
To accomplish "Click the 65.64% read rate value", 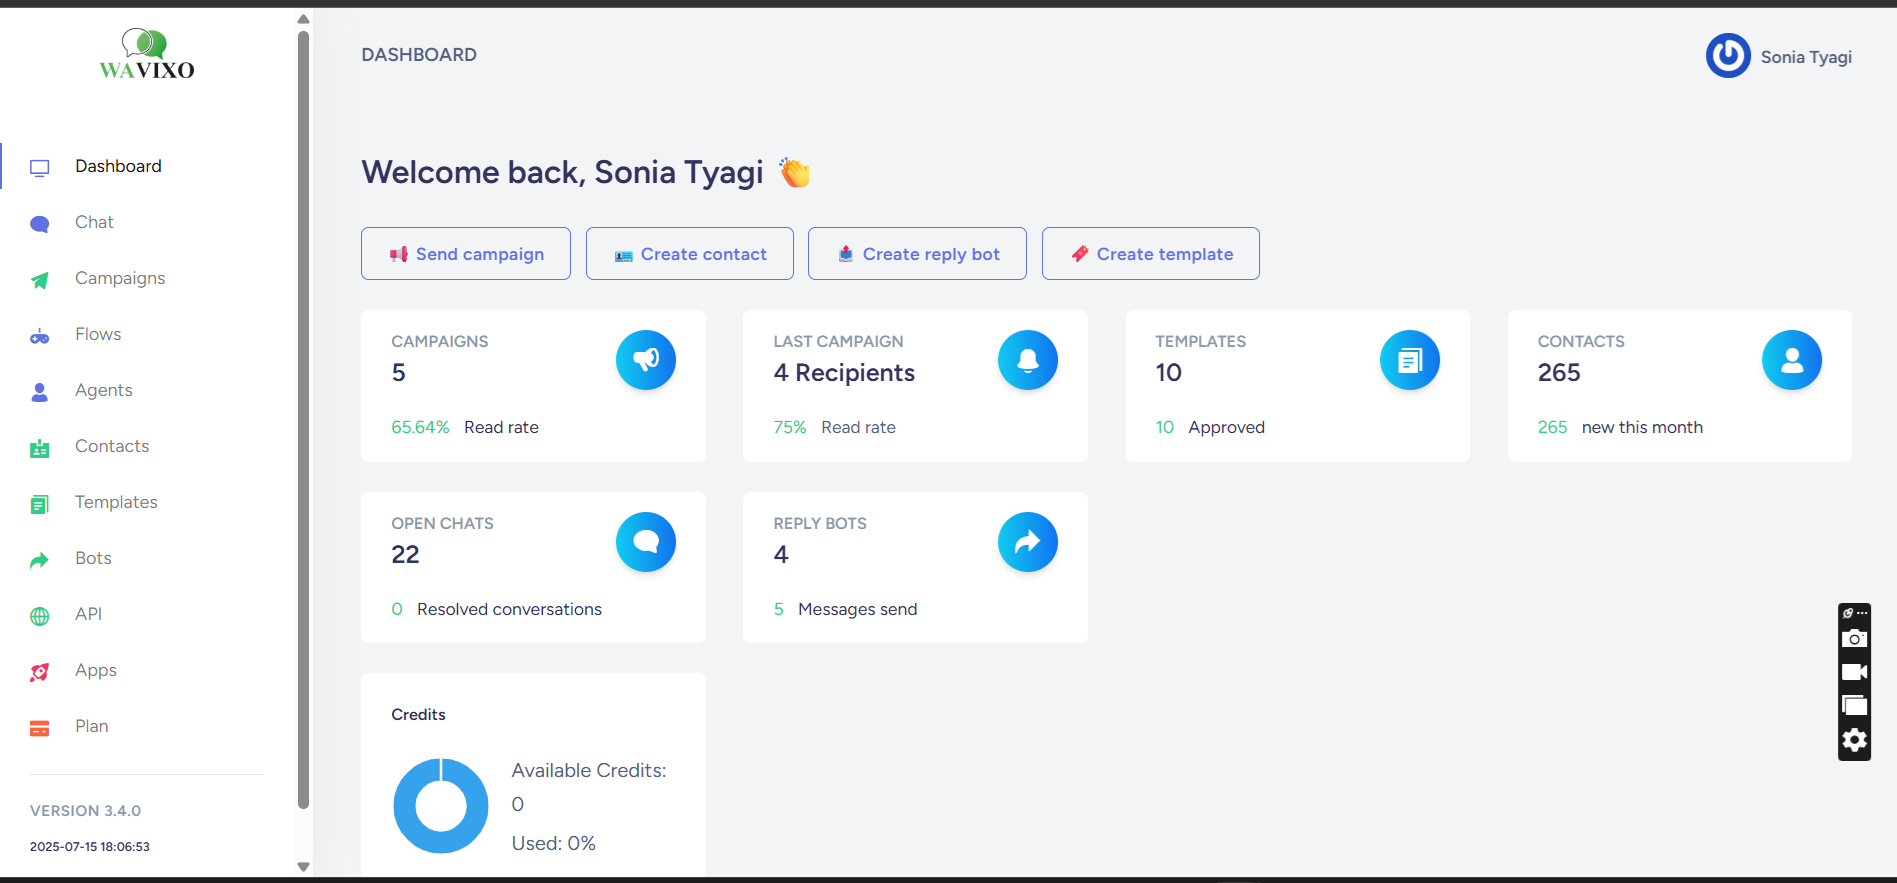I will (420, 427).
